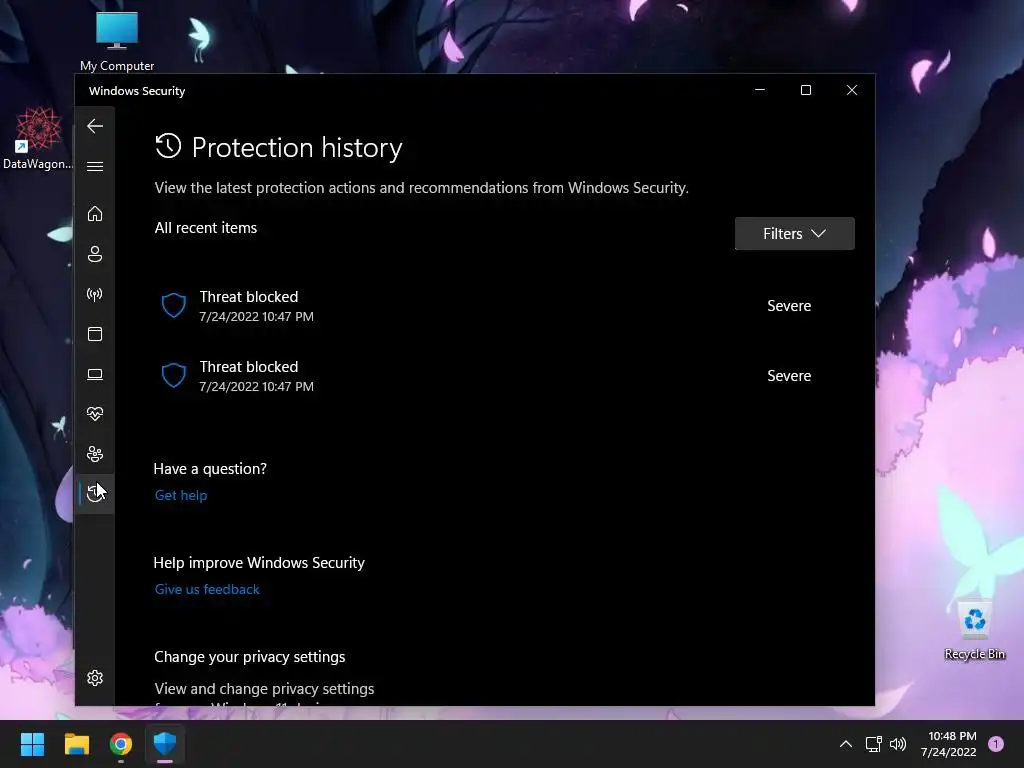
Task: Expand the Filters dropdown
Action: [x=794, y=234]
